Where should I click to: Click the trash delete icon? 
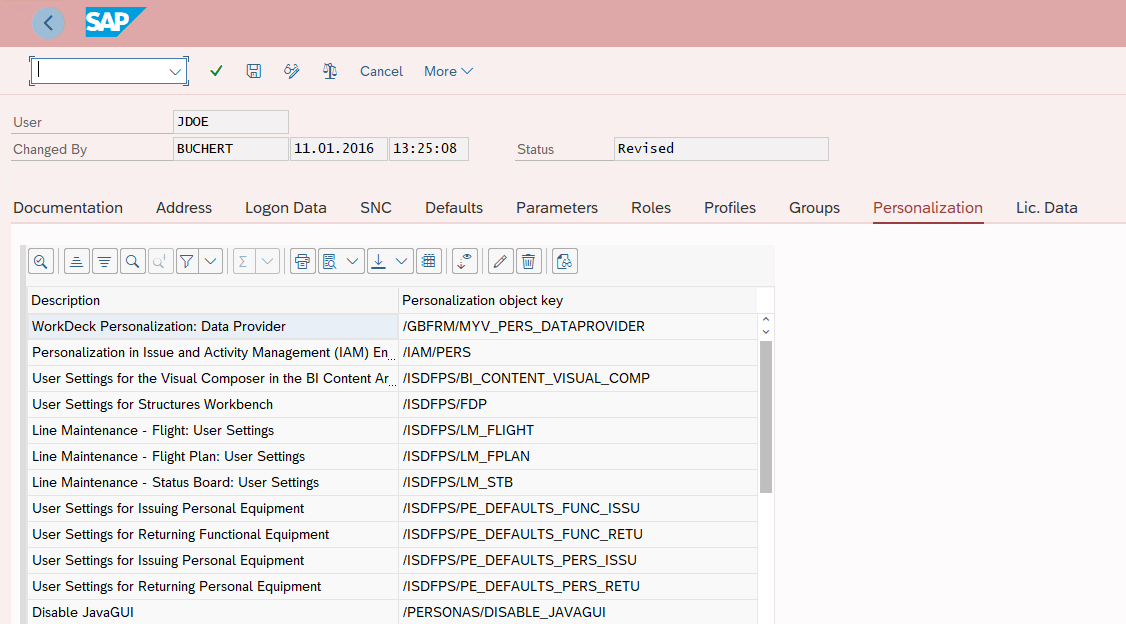[x=529, y=261]
